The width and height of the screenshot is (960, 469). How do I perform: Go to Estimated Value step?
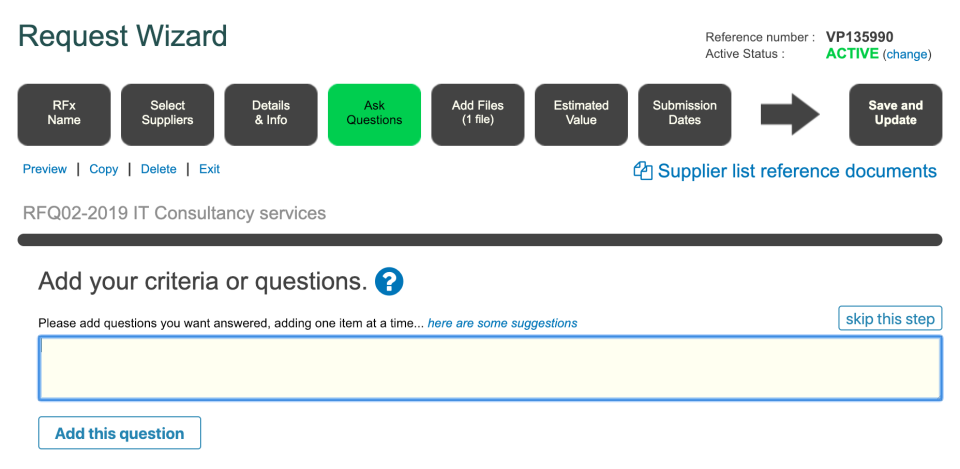coord(581,113)
